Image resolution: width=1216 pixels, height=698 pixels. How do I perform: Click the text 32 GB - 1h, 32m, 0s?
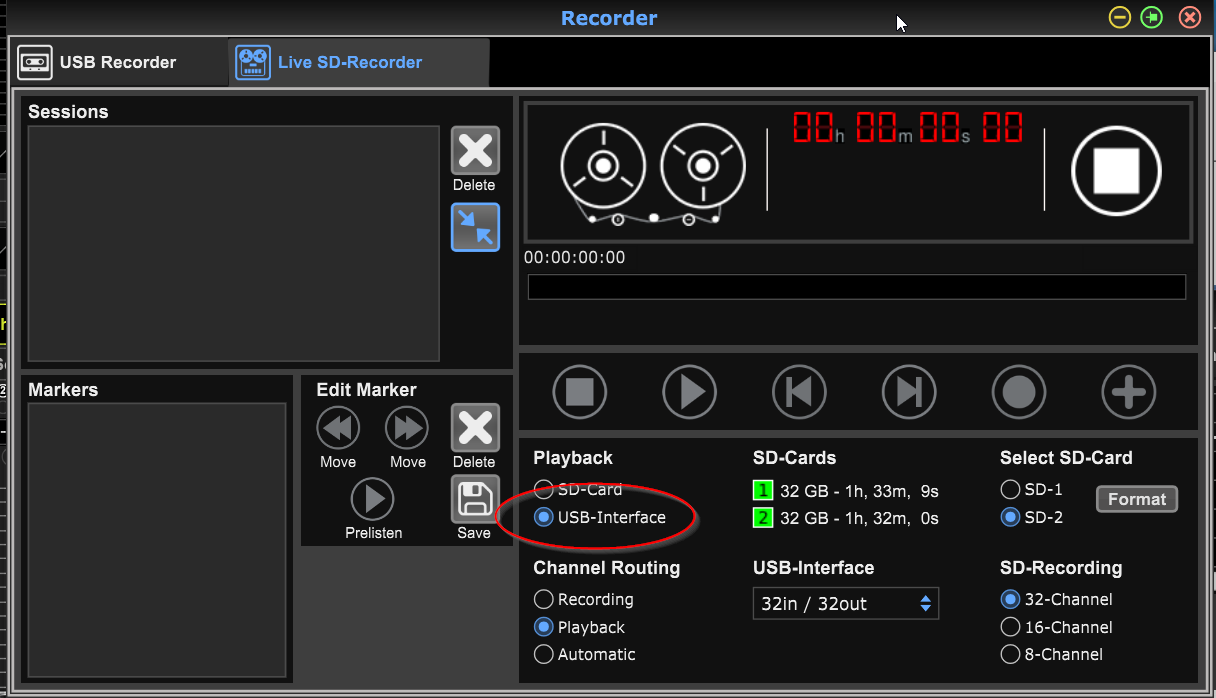(x=859, y=518)
